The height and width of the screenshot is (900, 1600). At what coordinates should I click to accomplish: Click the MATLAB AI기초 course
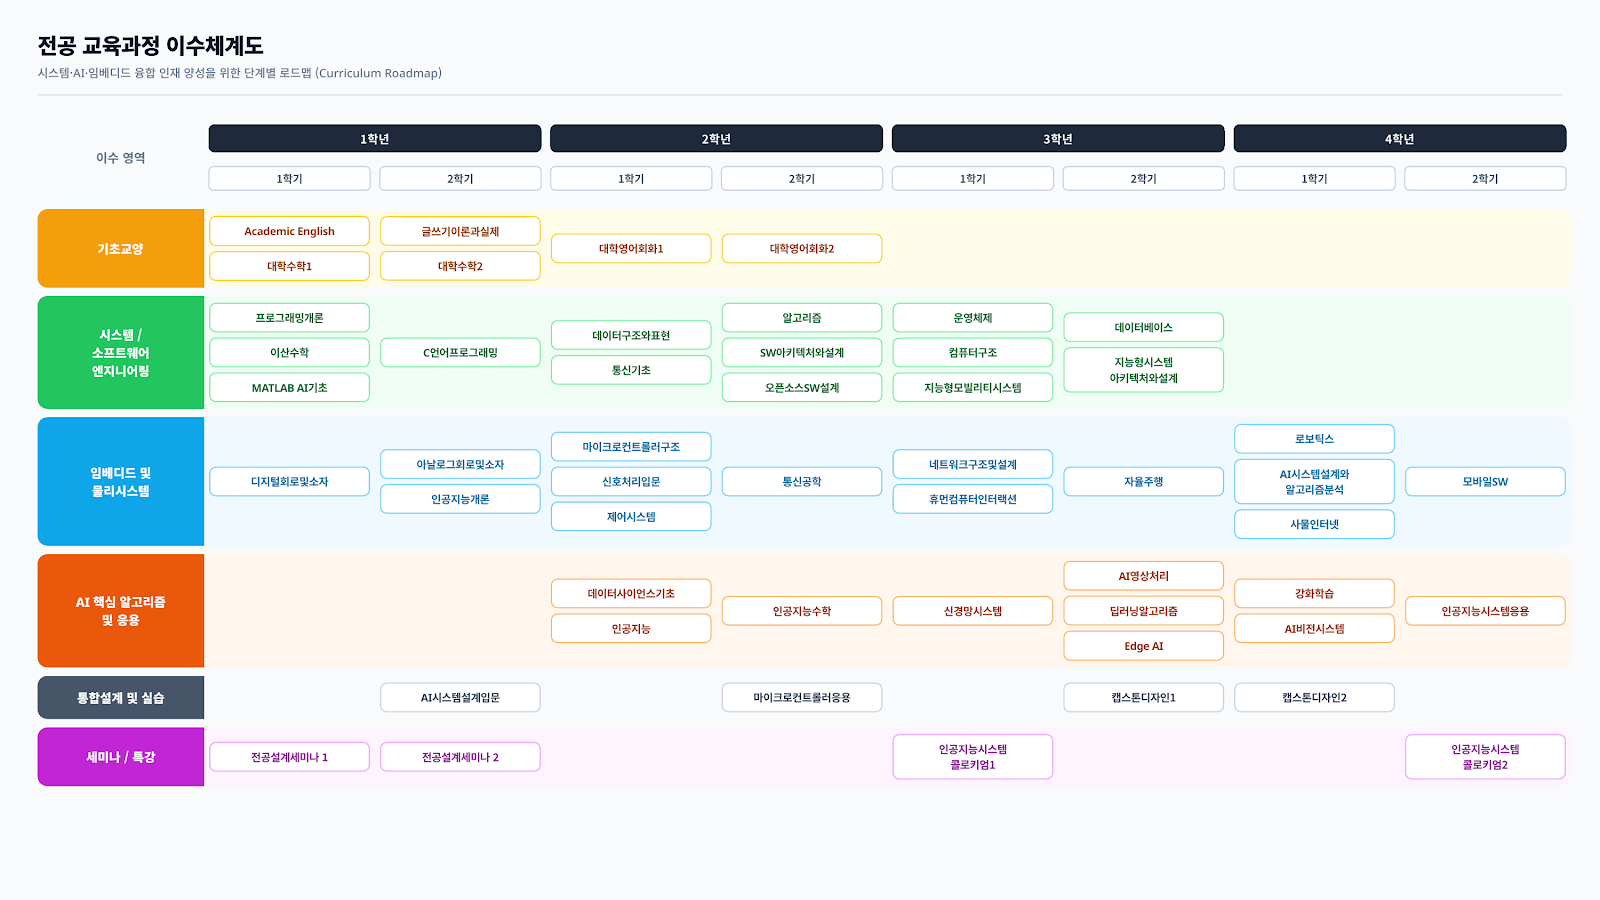(x=290, y=387)
